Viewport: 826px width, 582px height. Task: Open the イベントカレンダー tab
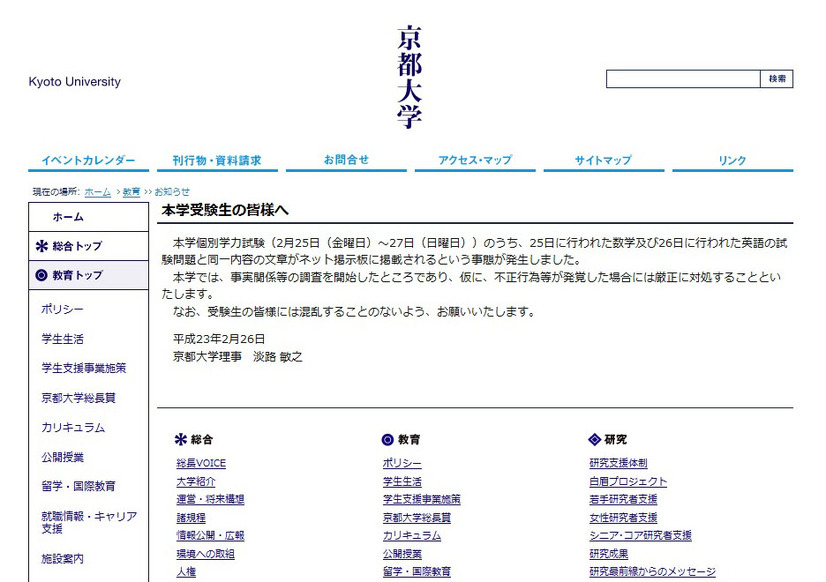(88, 161)
